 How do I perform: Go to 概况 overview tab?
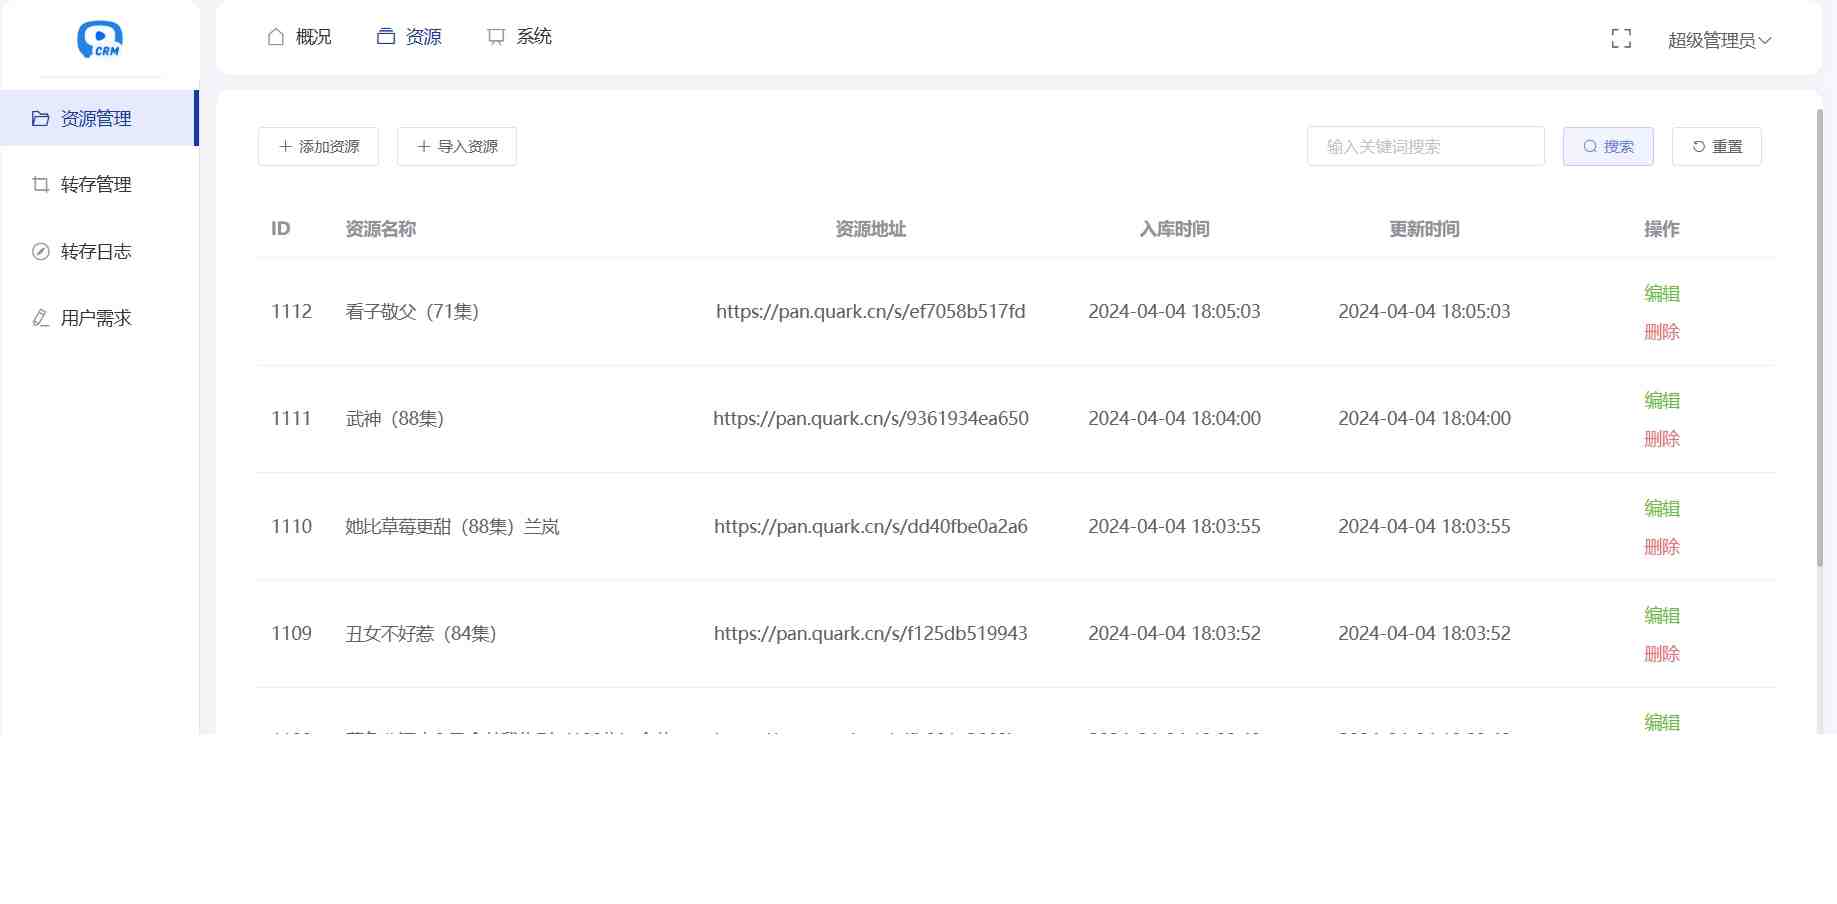pos(299,37)
